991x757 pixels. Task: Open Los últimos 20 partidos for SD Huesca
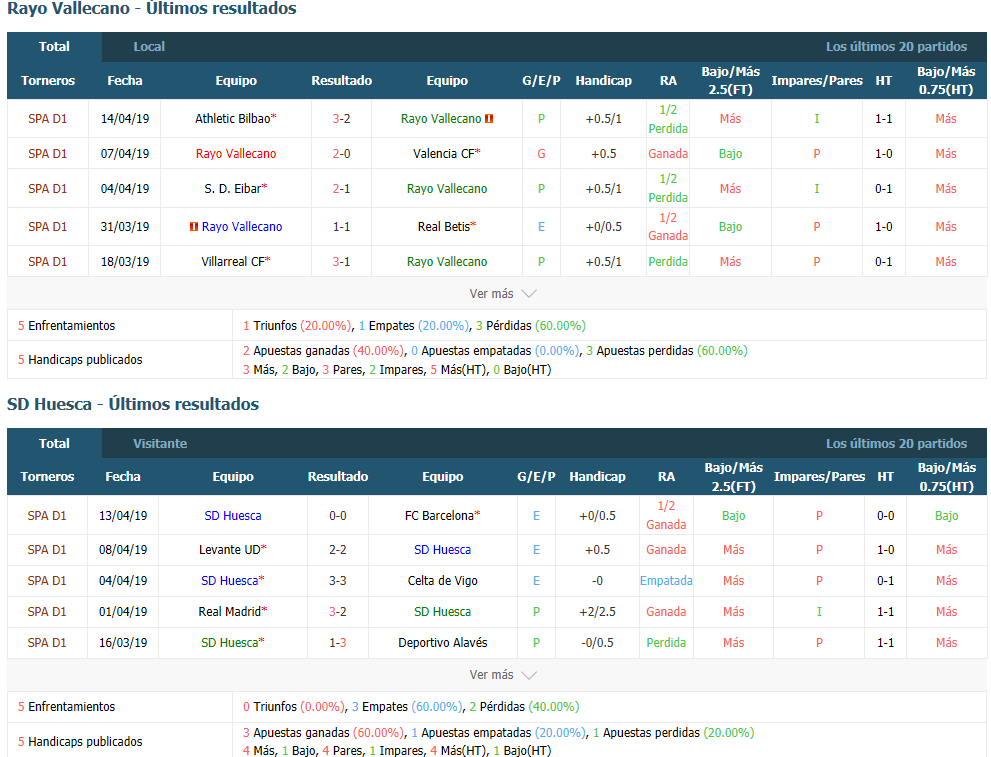tap(896, 444)
